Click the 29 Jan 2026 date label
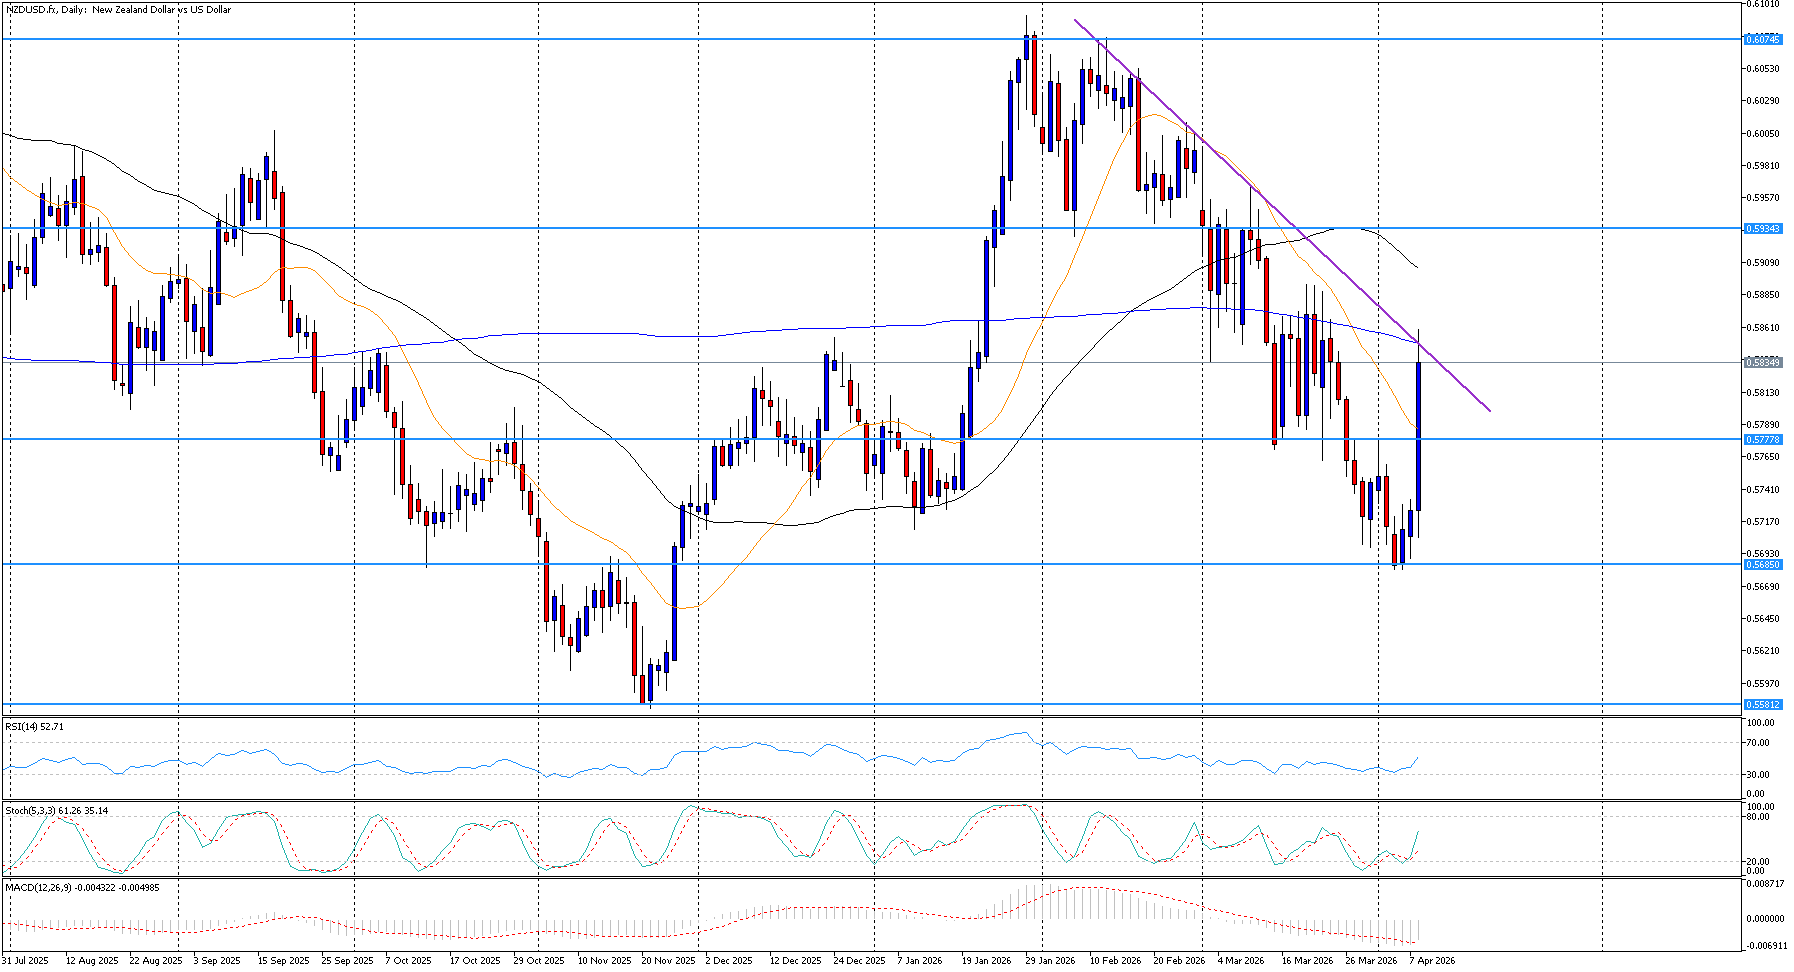The image size is (1794, 972). click(x=1050, y=961)
